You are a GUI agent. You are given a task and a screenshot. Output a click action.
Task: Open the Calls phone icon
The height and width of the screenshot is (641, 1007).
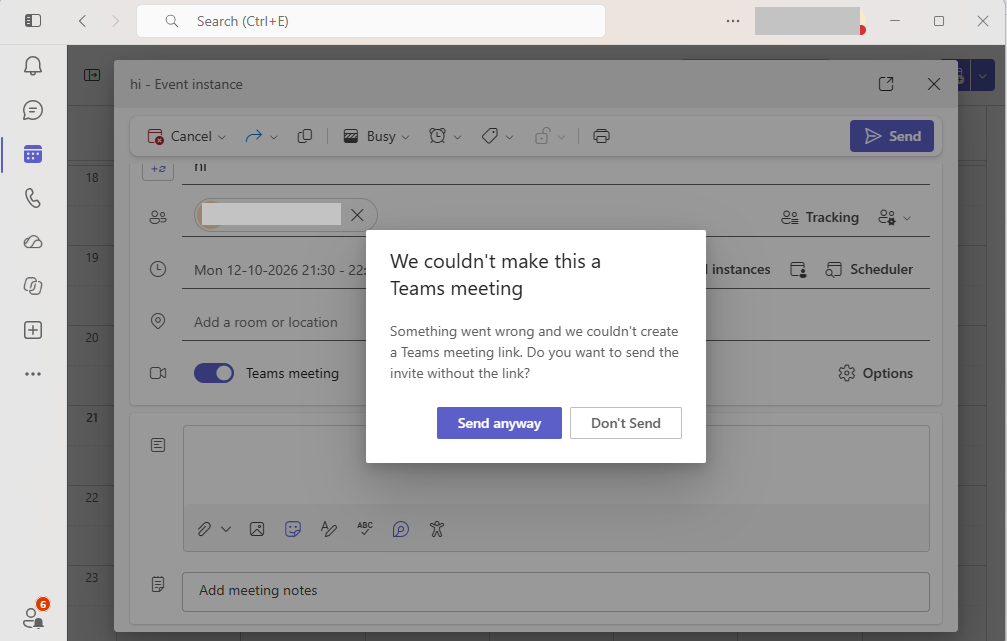(x=33, y=198)
